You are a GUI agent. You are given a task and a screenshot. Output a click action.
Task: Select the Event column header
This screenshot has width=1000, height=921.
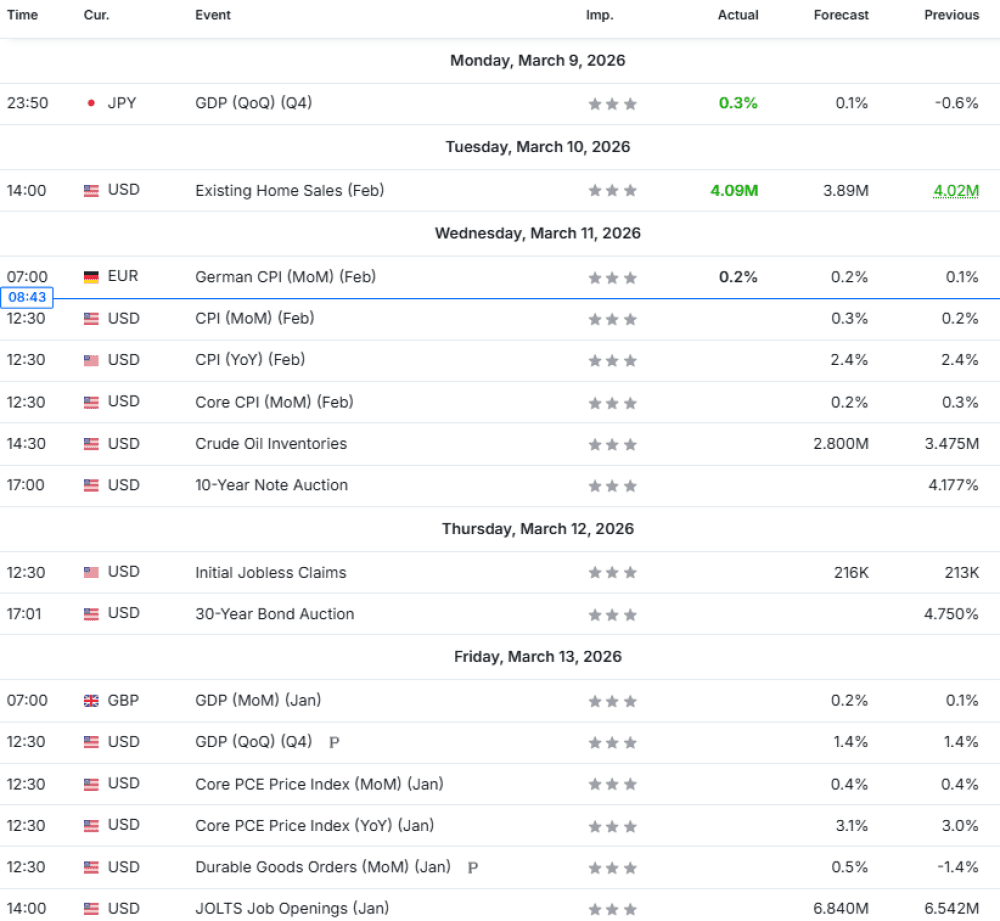click(213, 15)
